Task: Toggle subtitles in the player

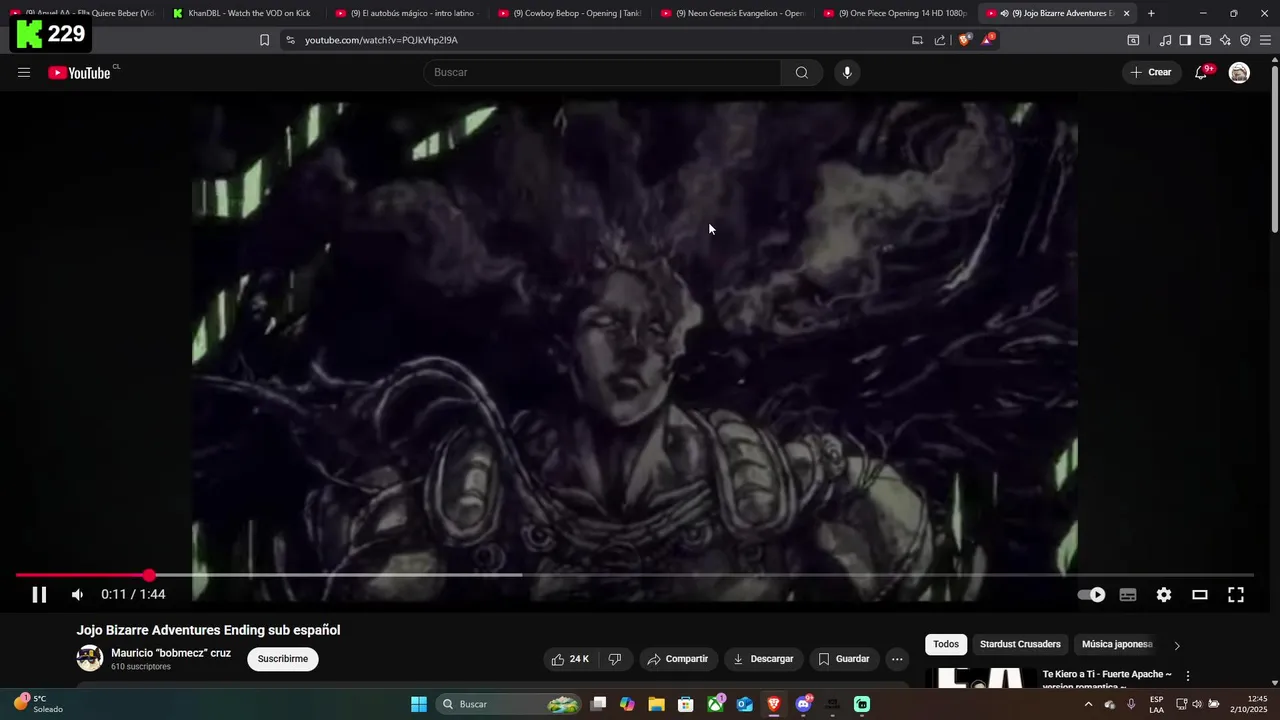Action: click(x=1128, y=594)
